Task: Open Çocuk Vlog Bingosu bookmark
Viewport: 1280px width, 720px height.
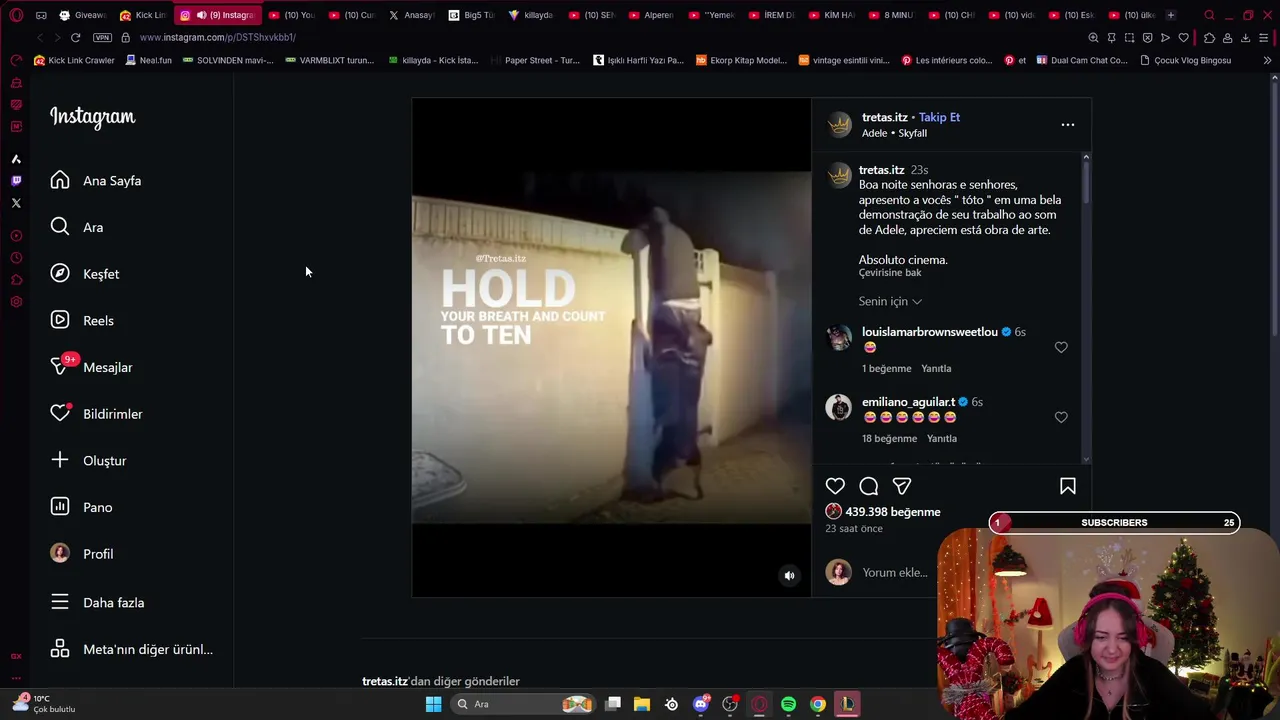Action: coord(1186,60)
